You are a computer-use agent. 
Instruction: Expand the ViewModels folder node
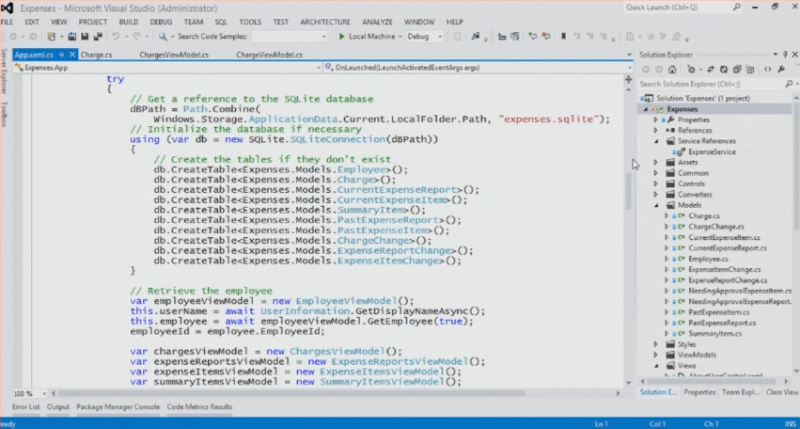[656, 355]
